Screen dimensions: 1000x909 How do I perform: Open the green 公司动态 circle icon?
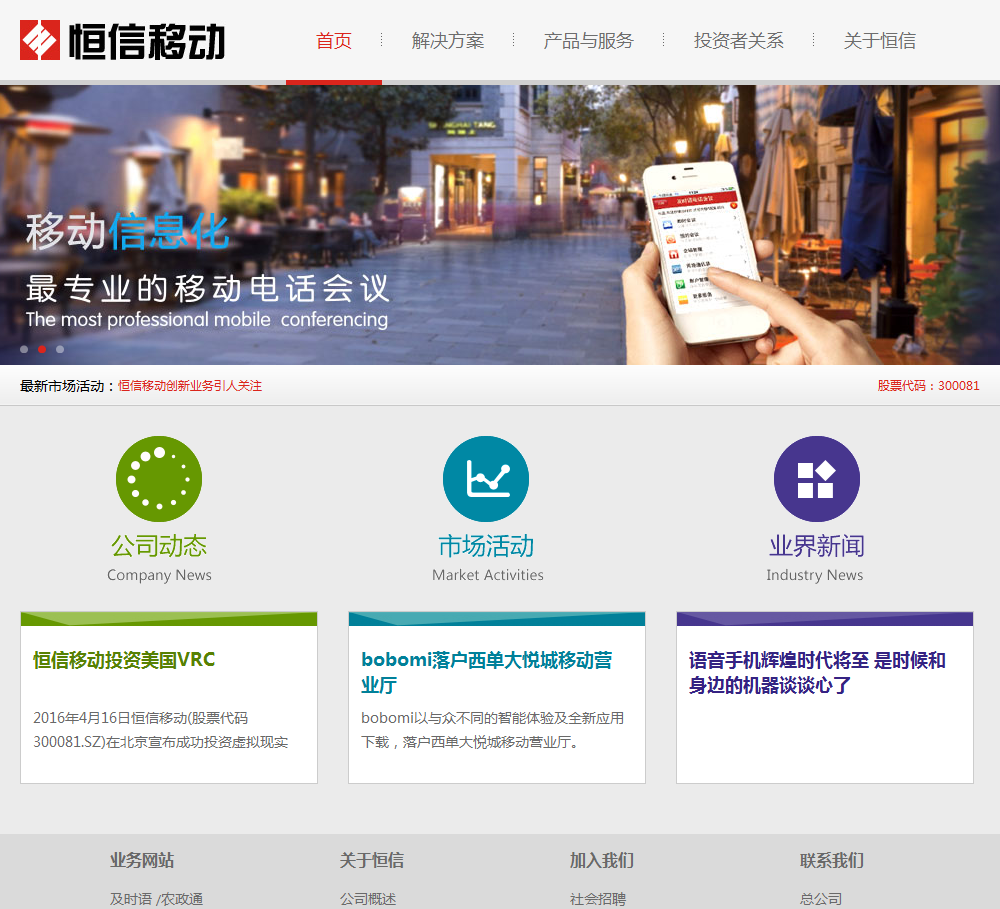pyautogui.click(x=159, y=479)
